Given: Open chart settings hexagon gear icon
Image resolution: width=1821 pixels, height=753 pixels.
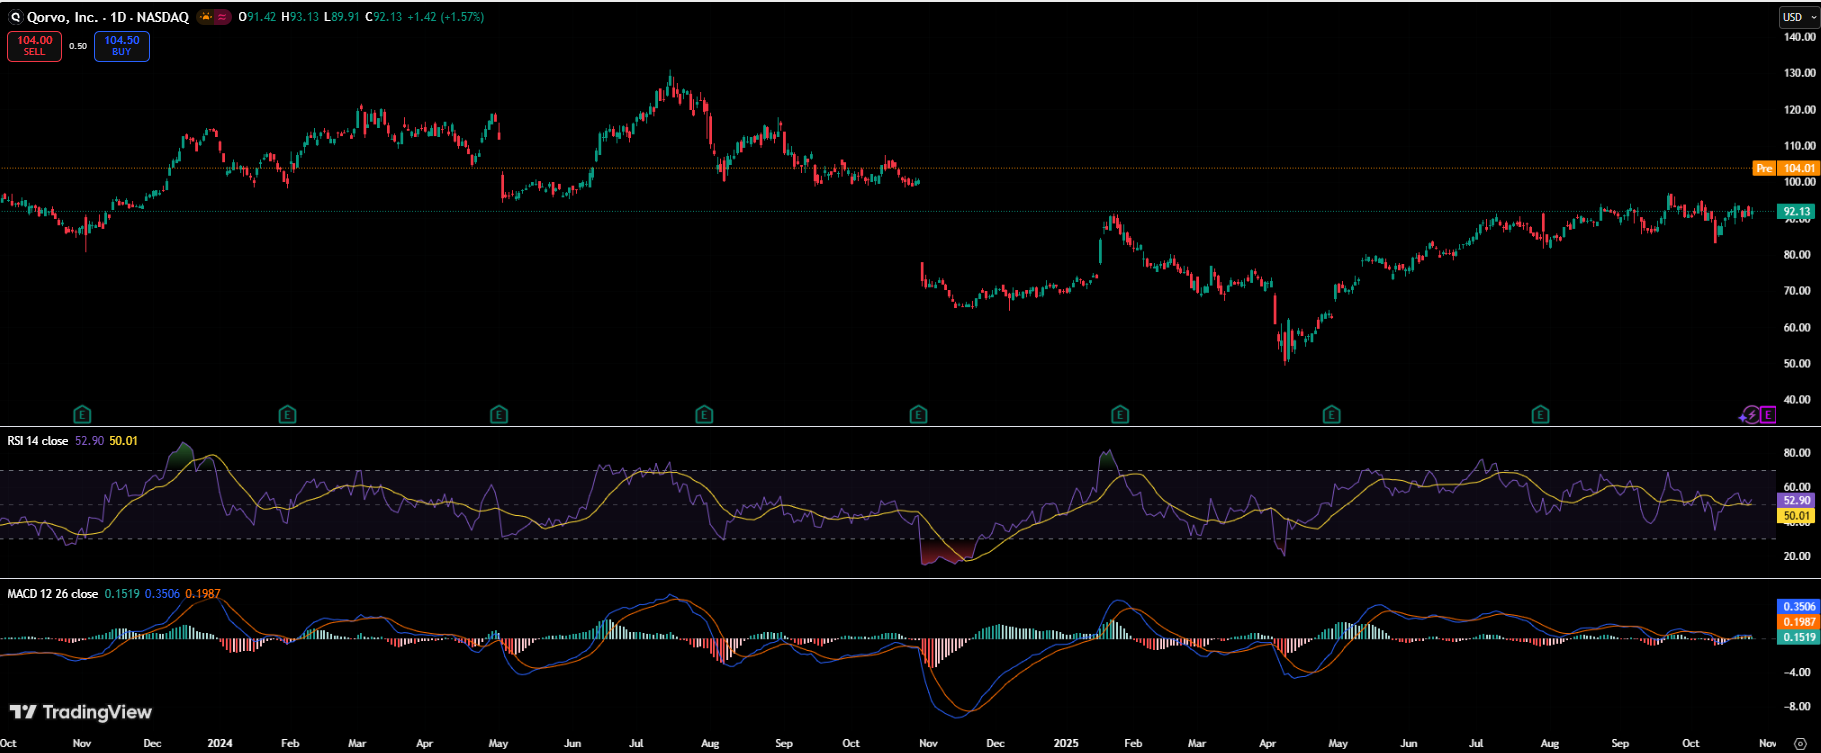Looking at the screenshot, I should (x=1800, y=743).
